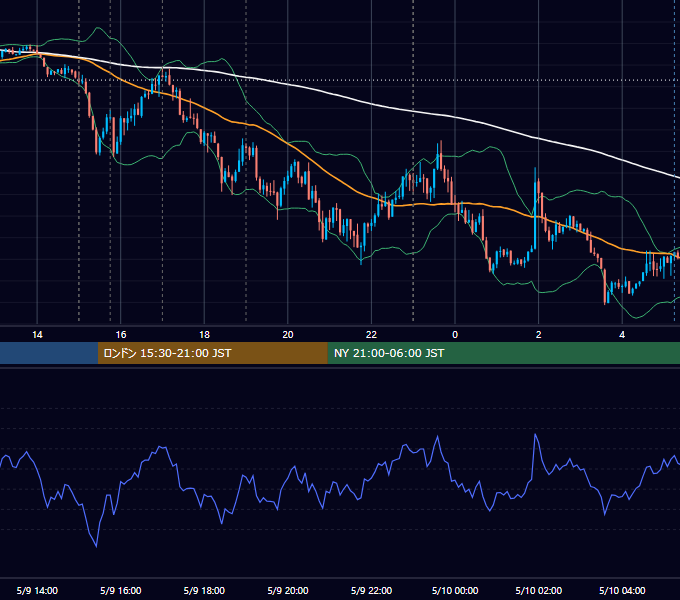This screenshot has width=680, height=600.
Task: Click the 5/9 20:00 date label
Action: [x=288, y=590]
